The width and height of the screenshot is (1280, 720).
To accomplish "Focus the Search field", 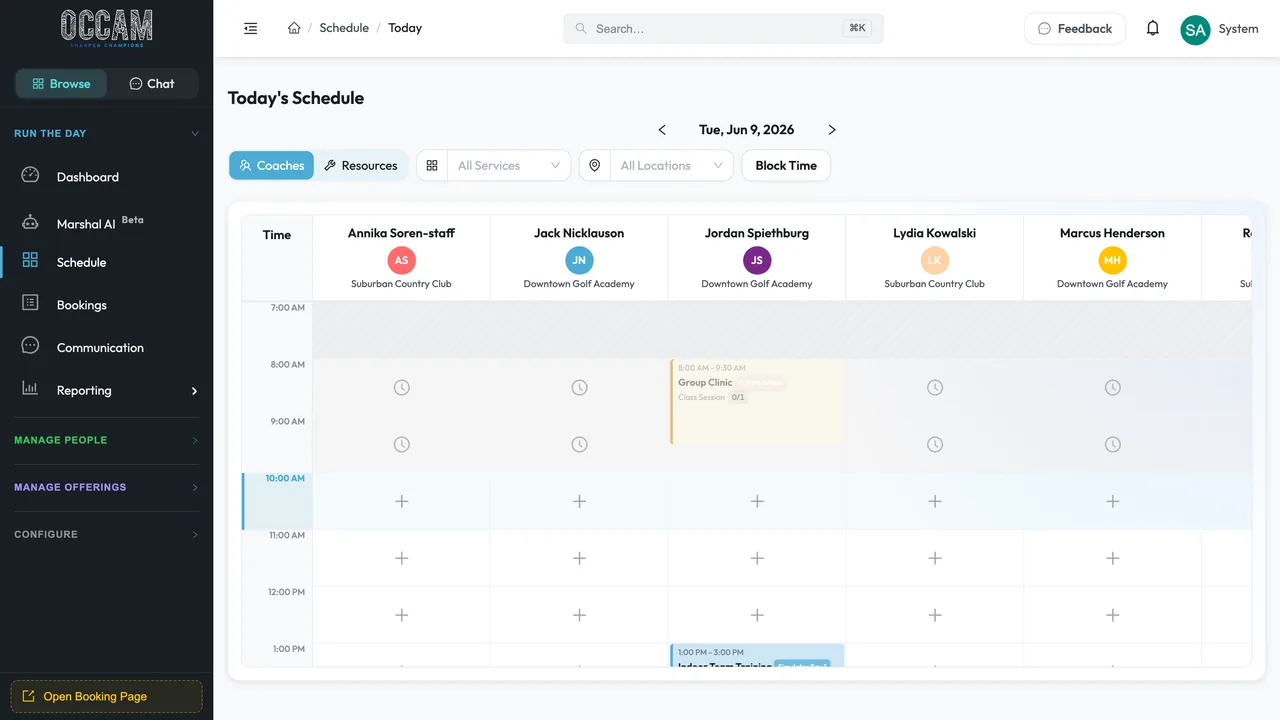I will pos(723,29).
